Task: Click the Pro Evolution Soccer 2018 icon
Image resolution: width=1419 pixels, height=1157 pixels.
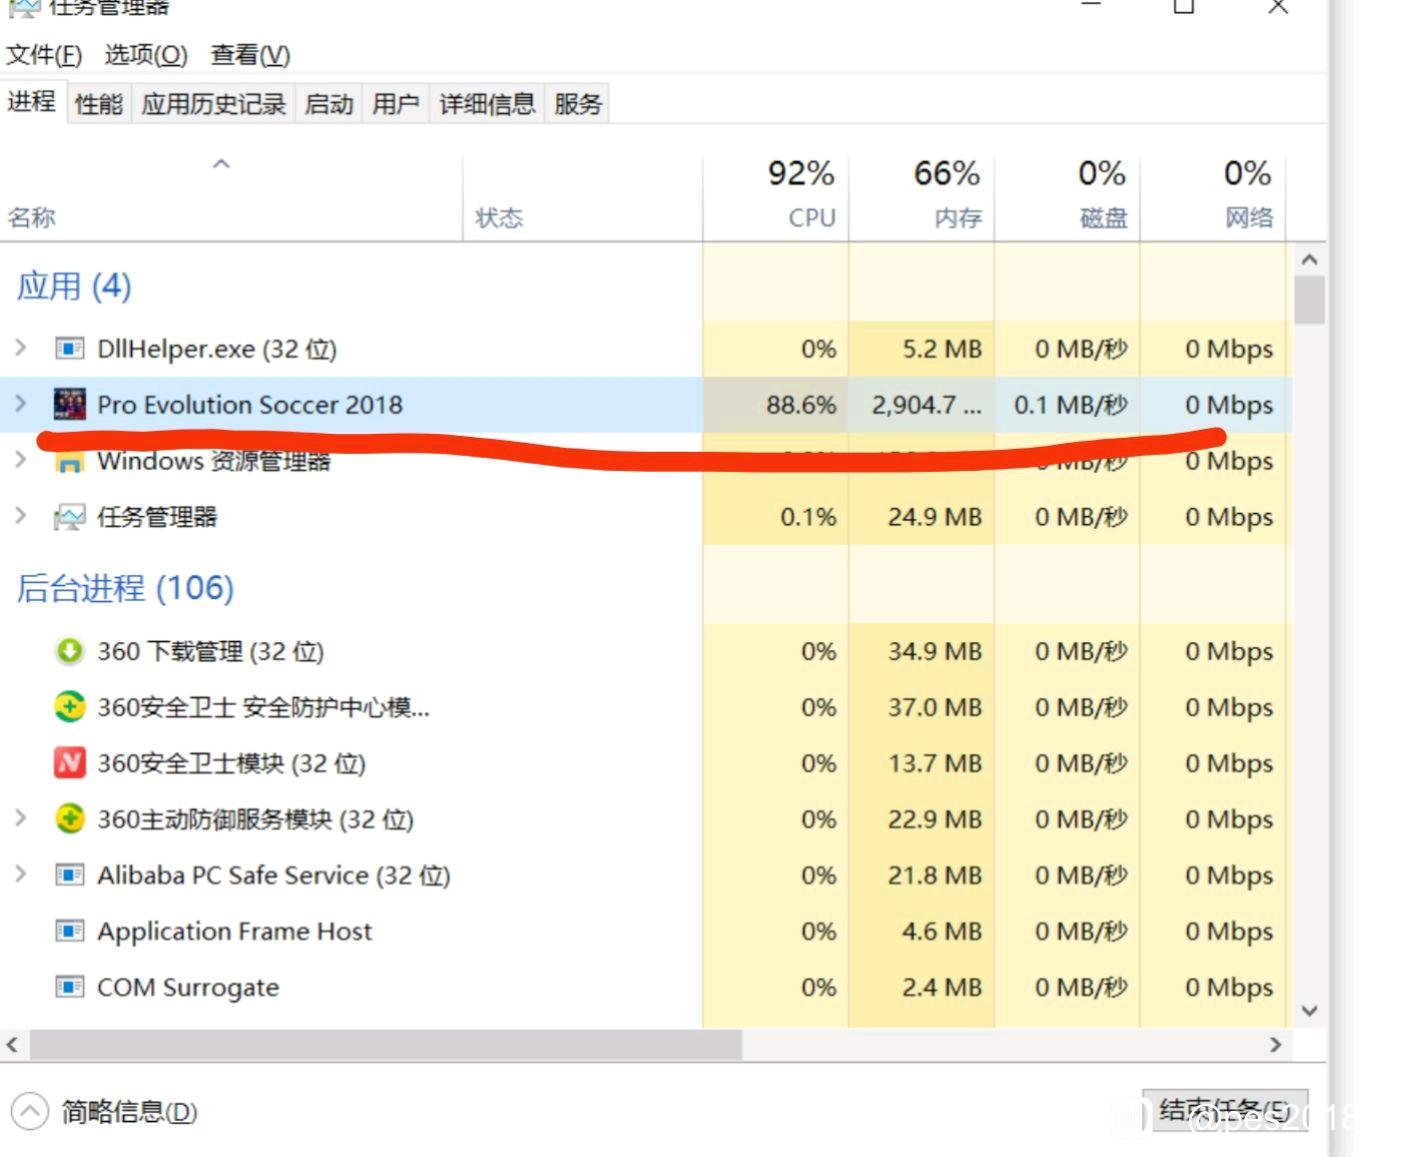Action: pyautogui.click(x=69, y=404)
